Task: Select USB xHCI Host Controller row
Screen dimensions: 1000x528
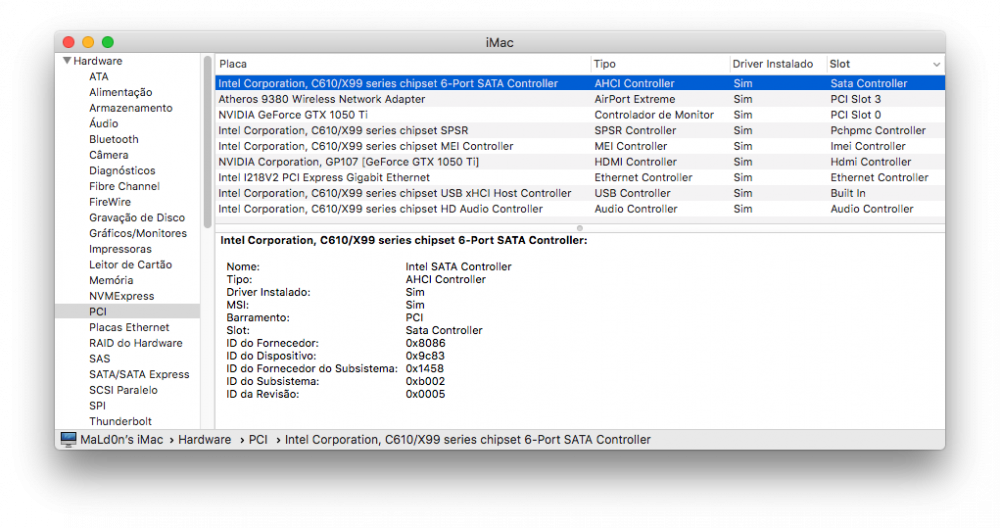Action: tap(580, 193)
